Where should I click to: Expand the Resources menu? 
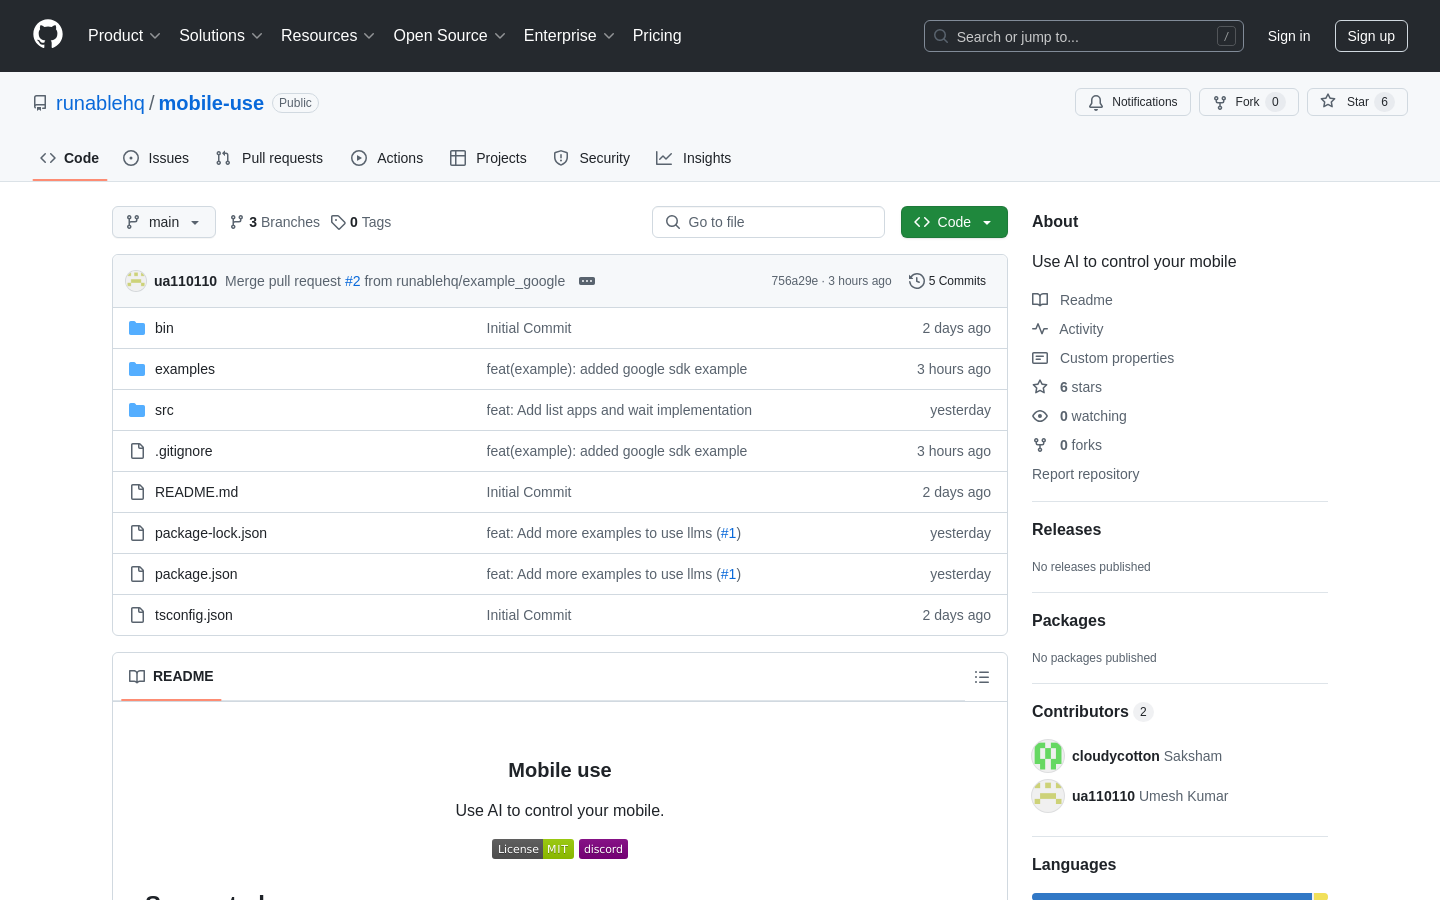tap(328, 36)
